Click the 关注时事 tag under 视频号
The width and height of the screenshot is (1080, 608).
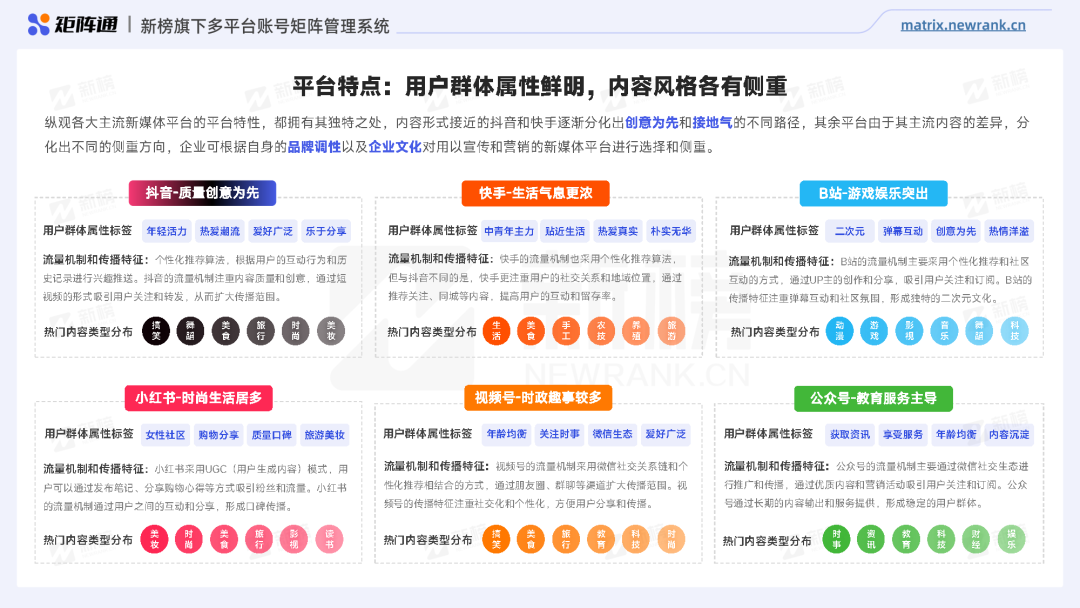pyautogui.click(x=559, y=434)
